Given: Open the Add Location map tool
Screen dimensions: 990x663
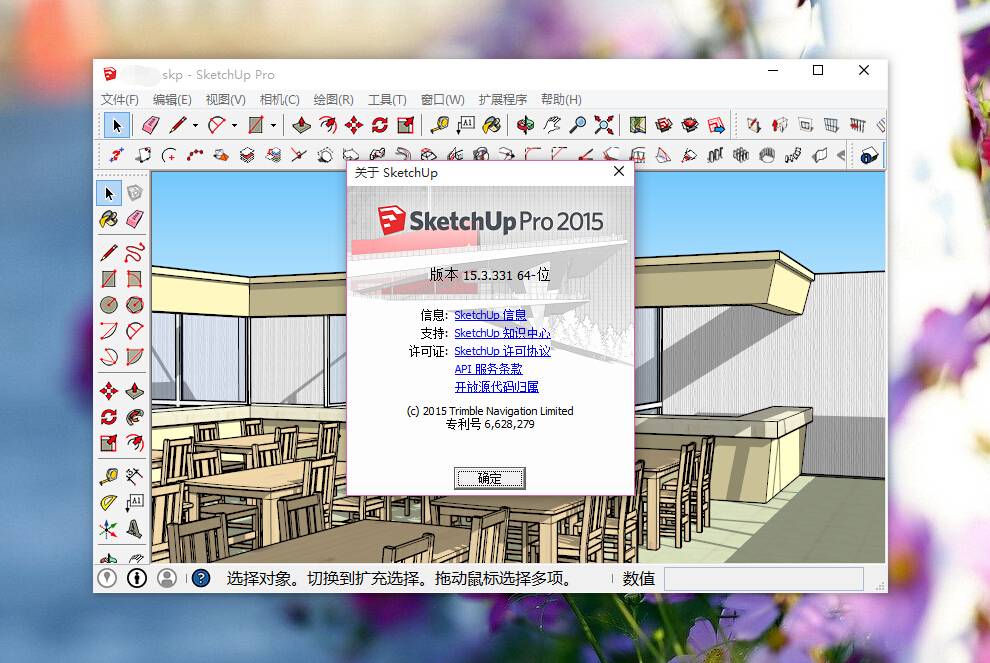Looking at the screenshot, I should click(x=638, y=125).
